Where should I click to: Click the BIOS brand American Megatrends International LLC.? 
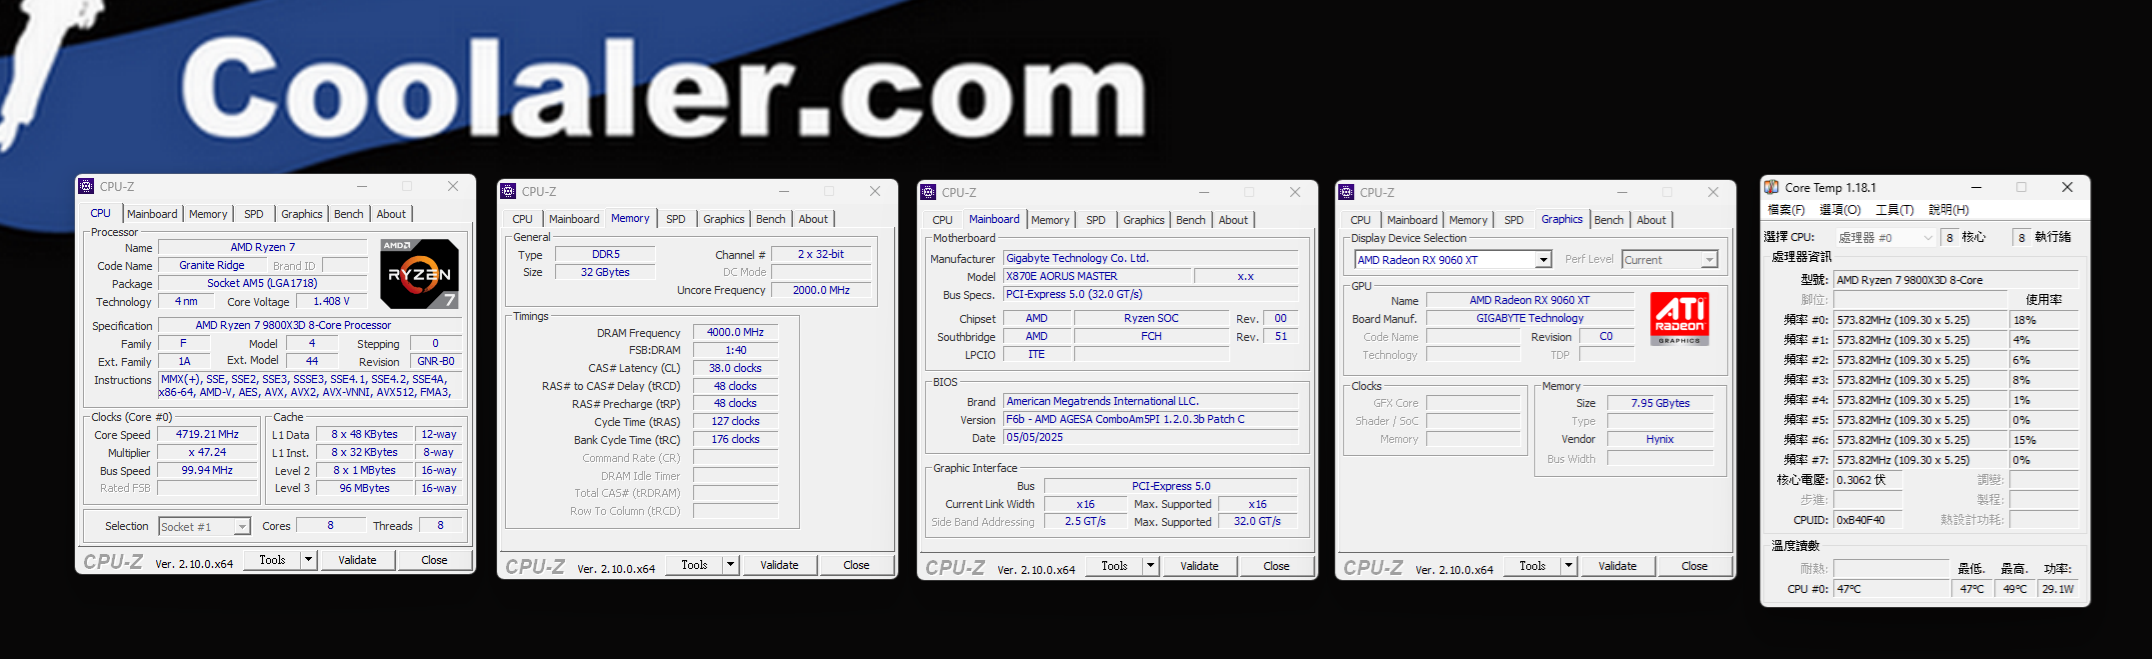[x=1151, y=402]
